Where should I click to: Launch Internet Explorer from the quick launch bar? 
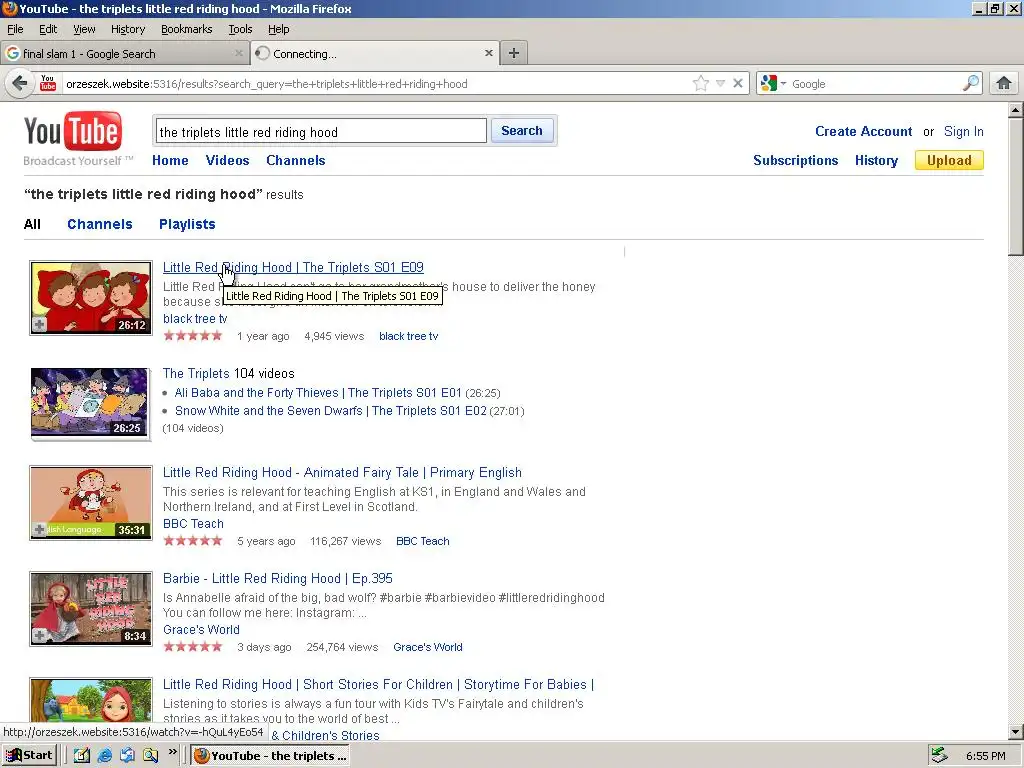tap(104, 756)
